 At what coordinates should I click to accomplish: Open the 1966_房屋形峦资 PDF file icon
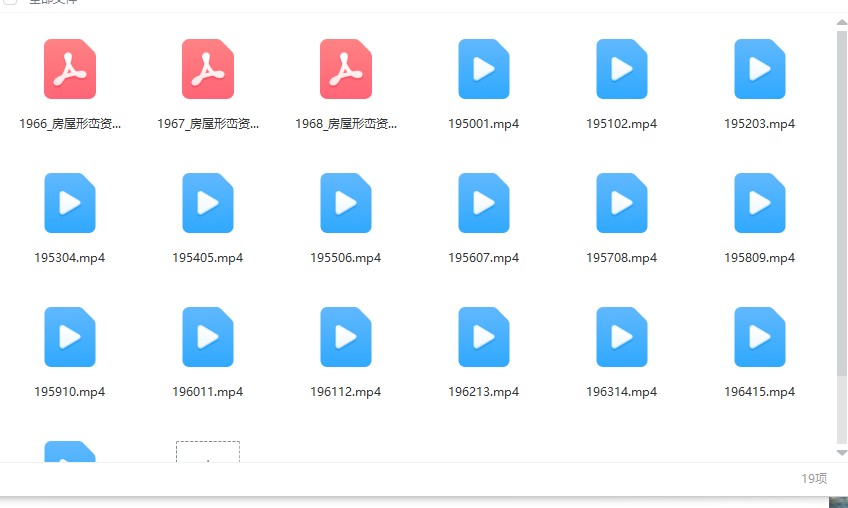tap(70, 69)
